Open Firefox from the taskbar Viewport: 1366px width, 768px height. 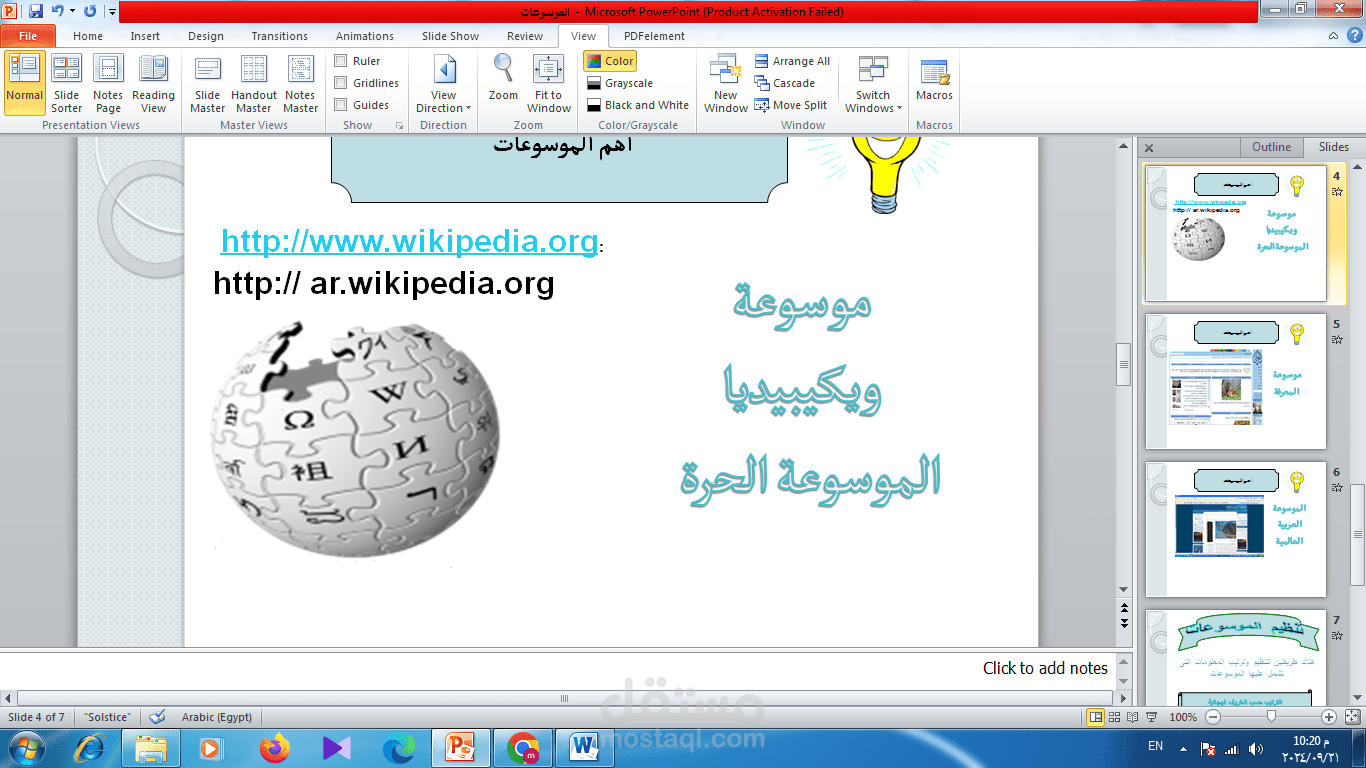pyautogui.click(x=274, y=747)
